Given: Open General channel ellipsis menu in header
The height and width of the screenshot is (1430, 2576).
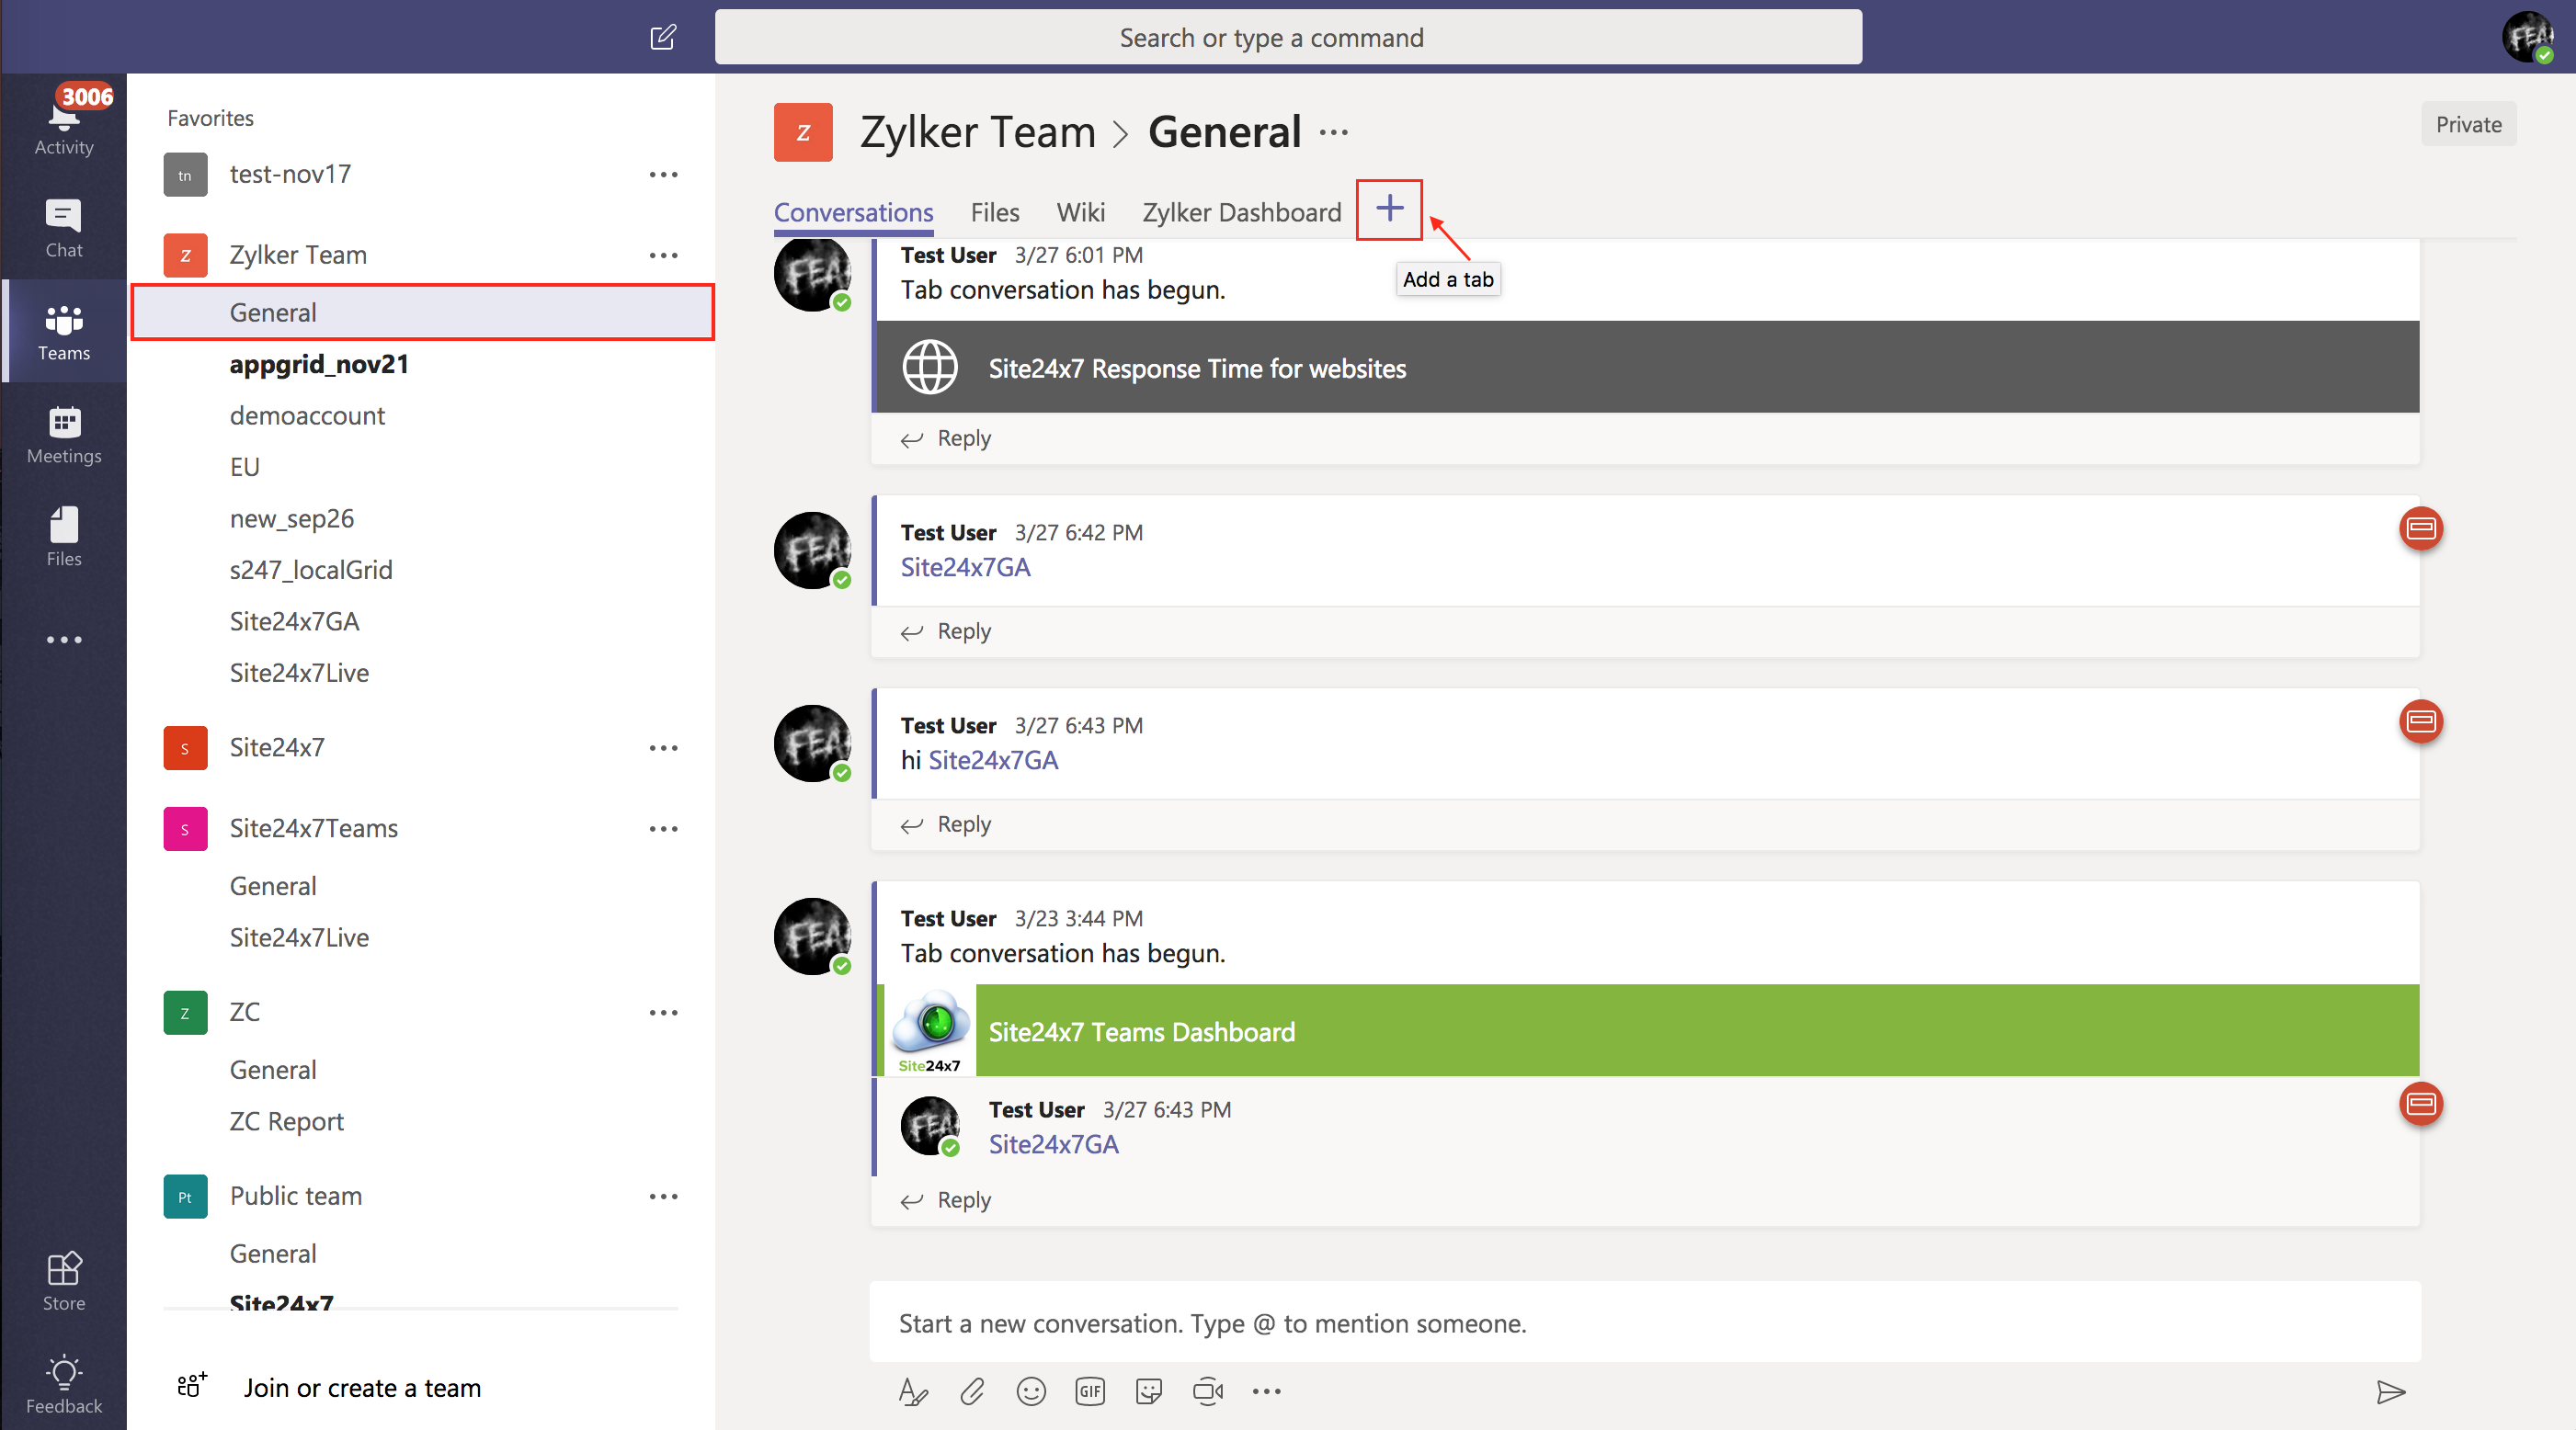Looking at the screenshot, I should (1333, 132).
